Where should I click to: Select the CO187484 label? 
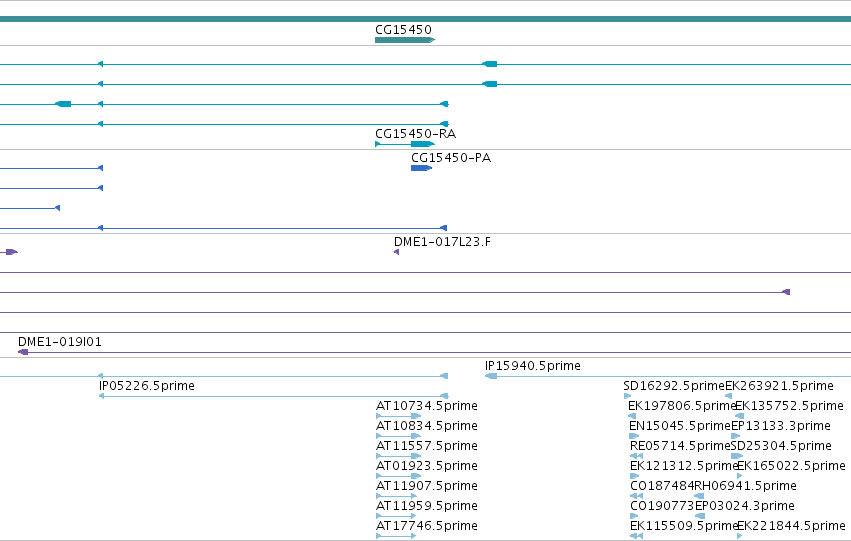pos(662,486)
